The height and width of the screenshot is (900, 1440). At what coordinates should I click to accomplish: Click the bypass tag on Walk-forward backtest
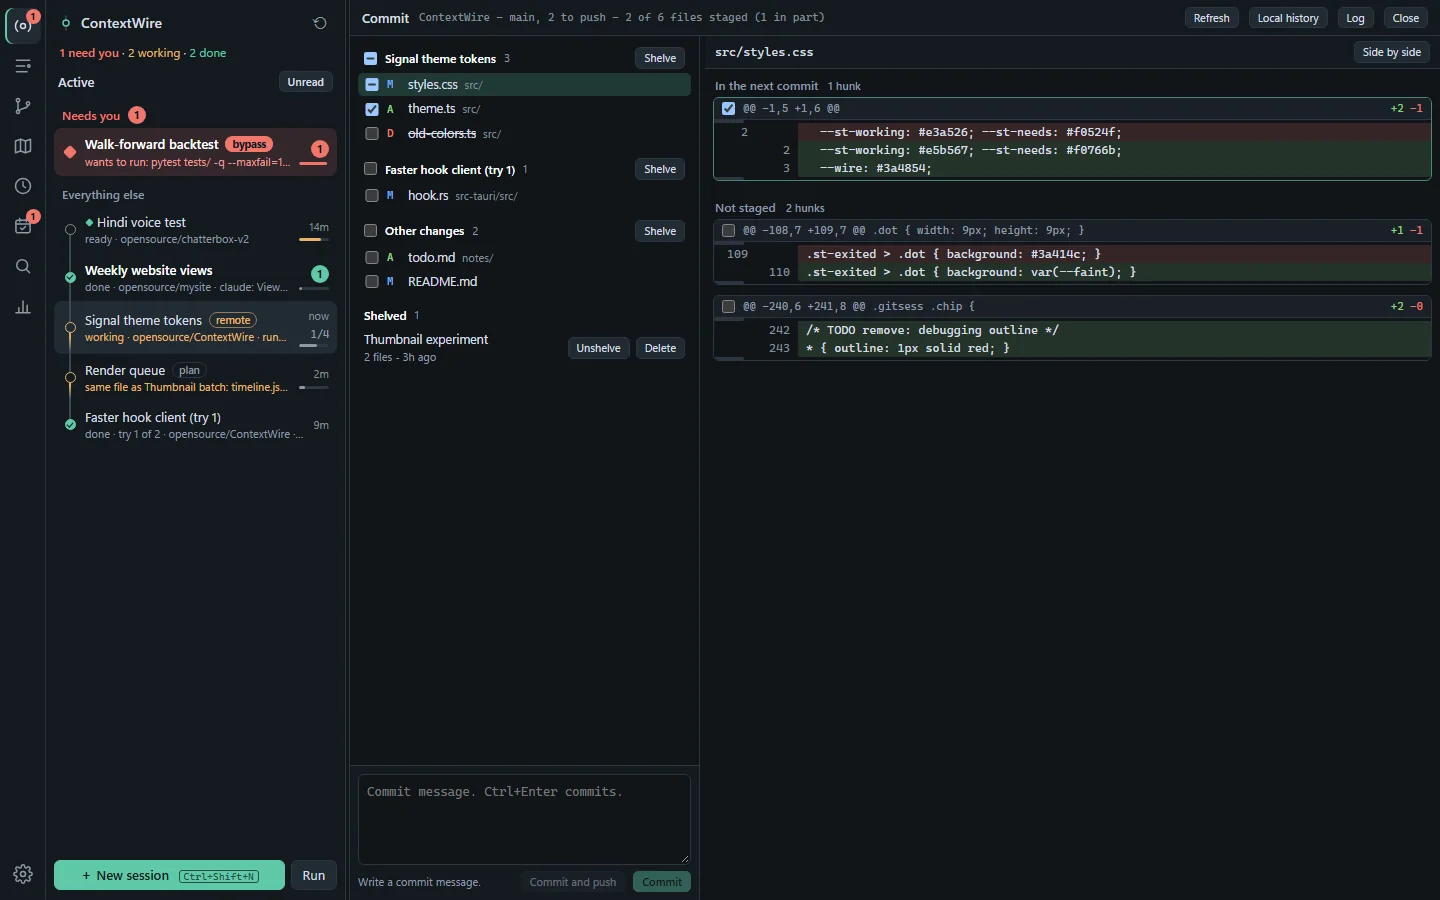click(249, 144)
